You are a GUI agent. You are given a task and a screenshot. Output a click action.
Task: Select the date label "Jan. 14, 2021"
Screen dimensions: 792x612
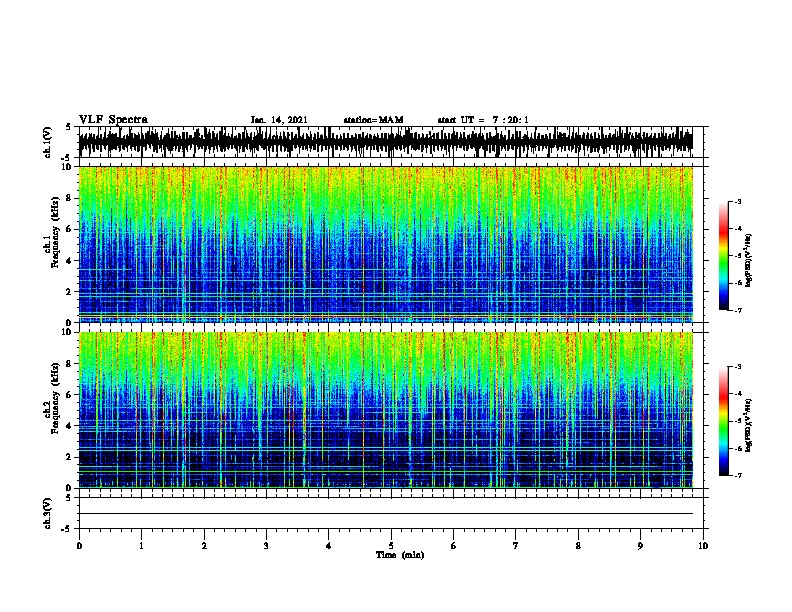[x=279, y=120]
